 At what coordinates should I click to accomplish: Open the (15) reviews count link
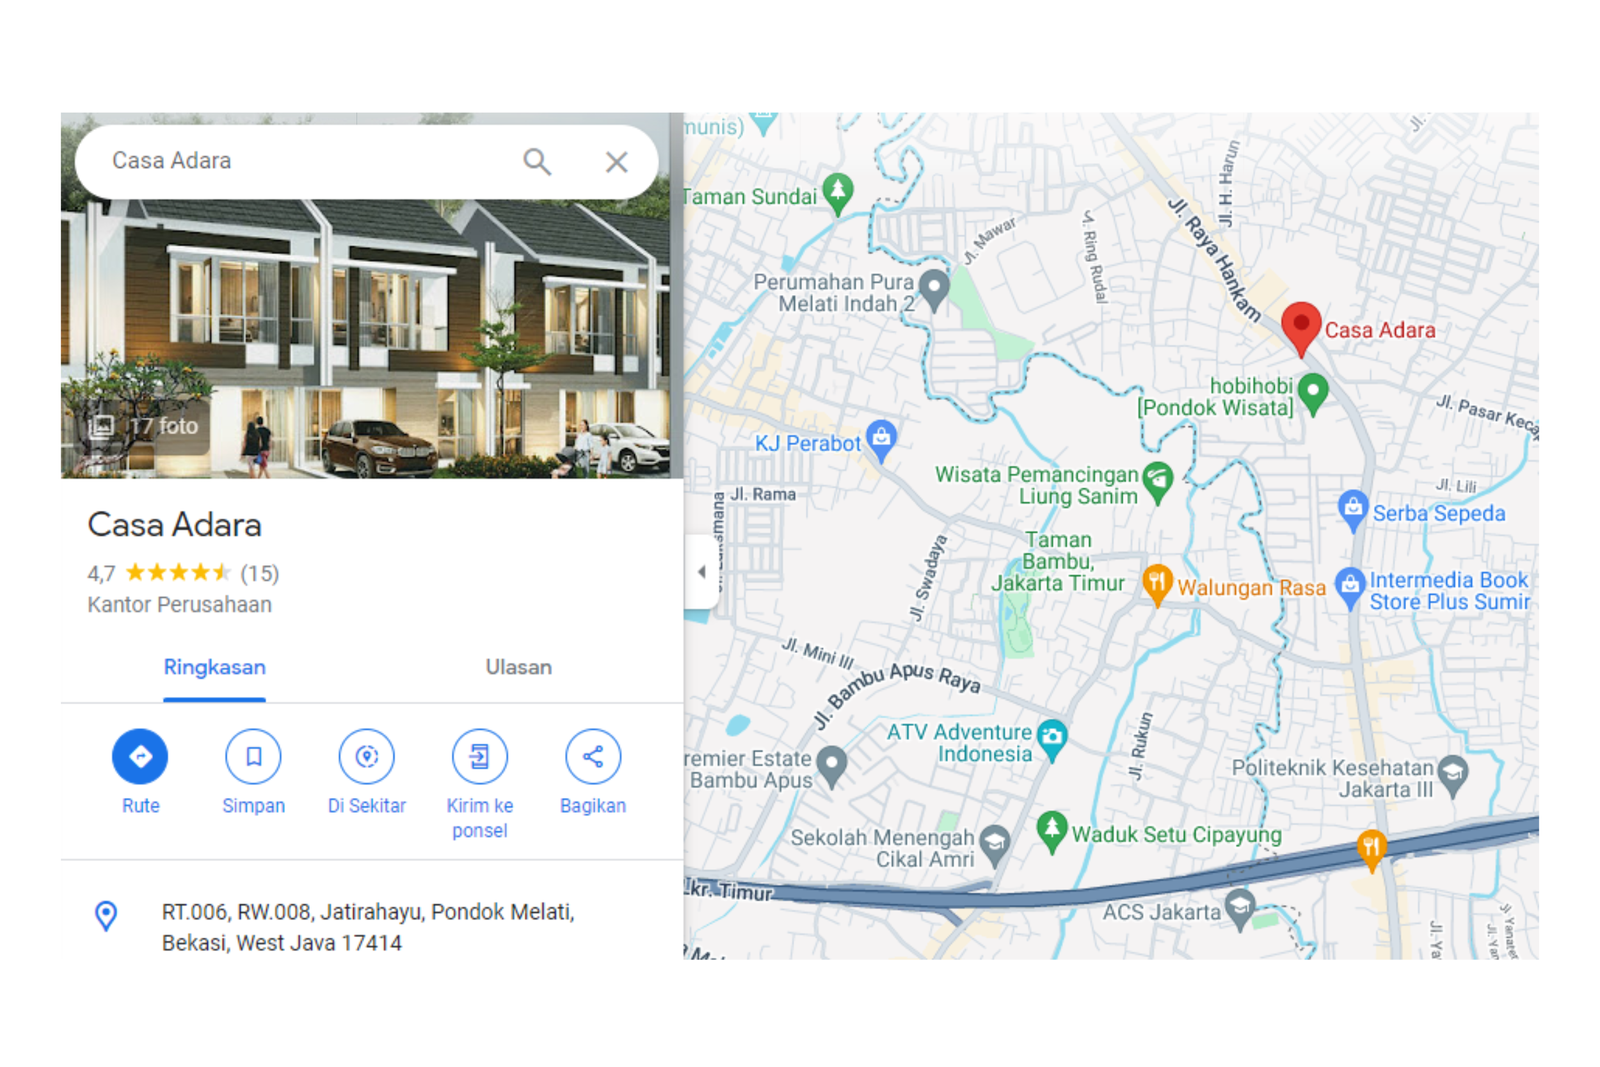click(260, 573)
